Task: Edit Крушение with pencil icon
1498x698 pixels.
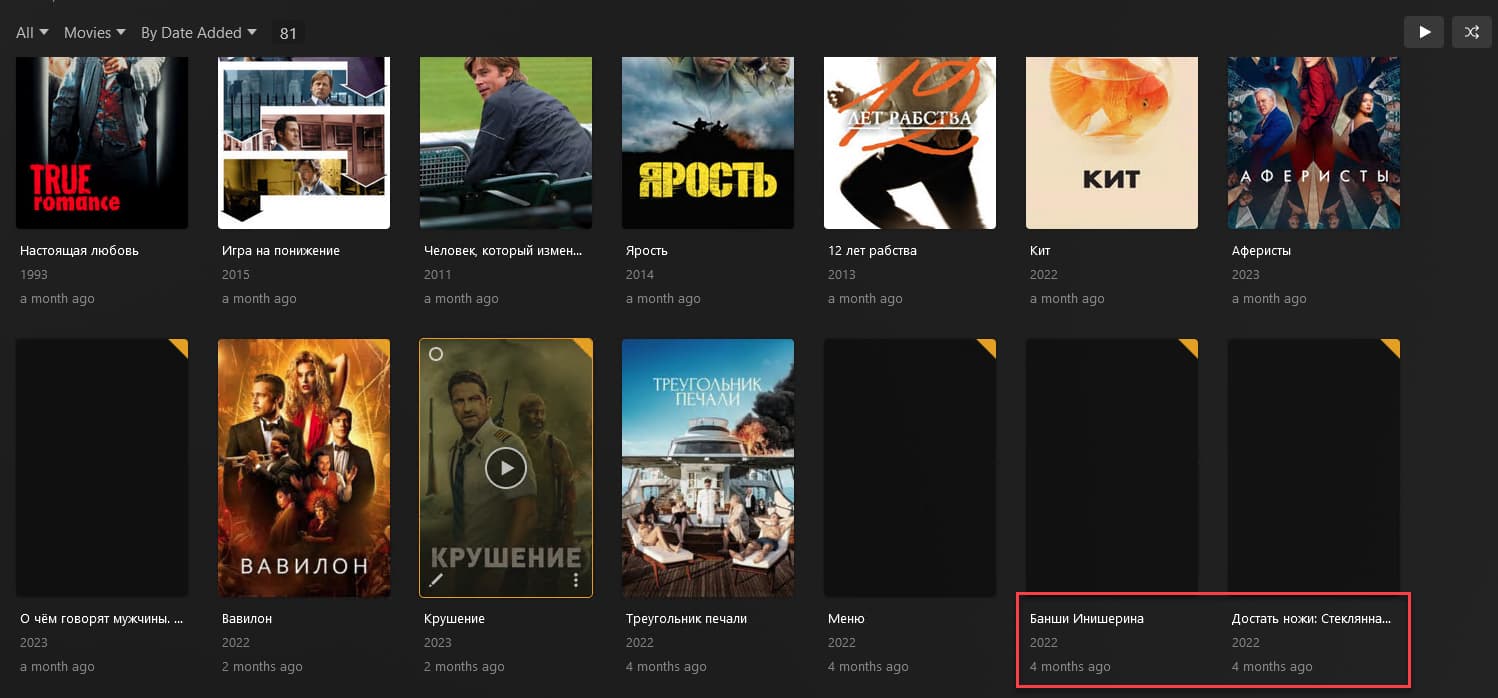Action: [436, 580]
